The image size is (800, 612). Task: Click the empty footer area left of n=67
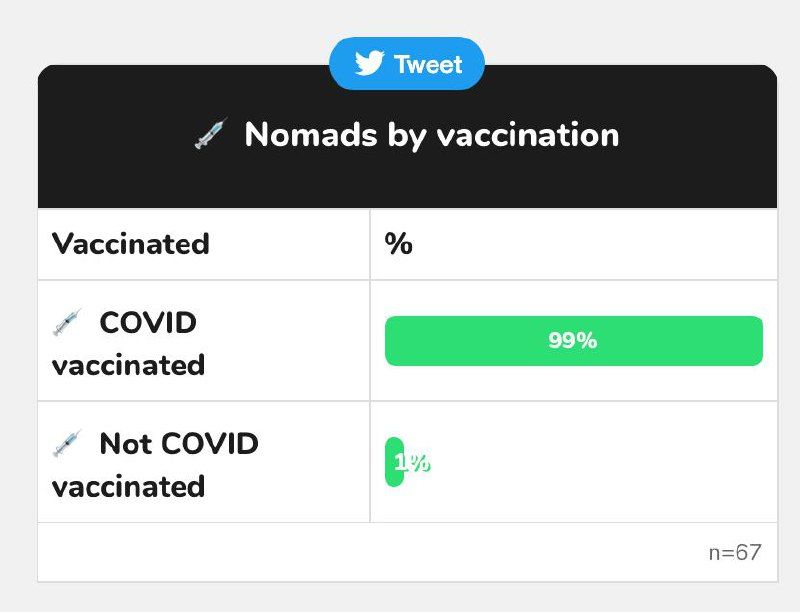point(350,552)
